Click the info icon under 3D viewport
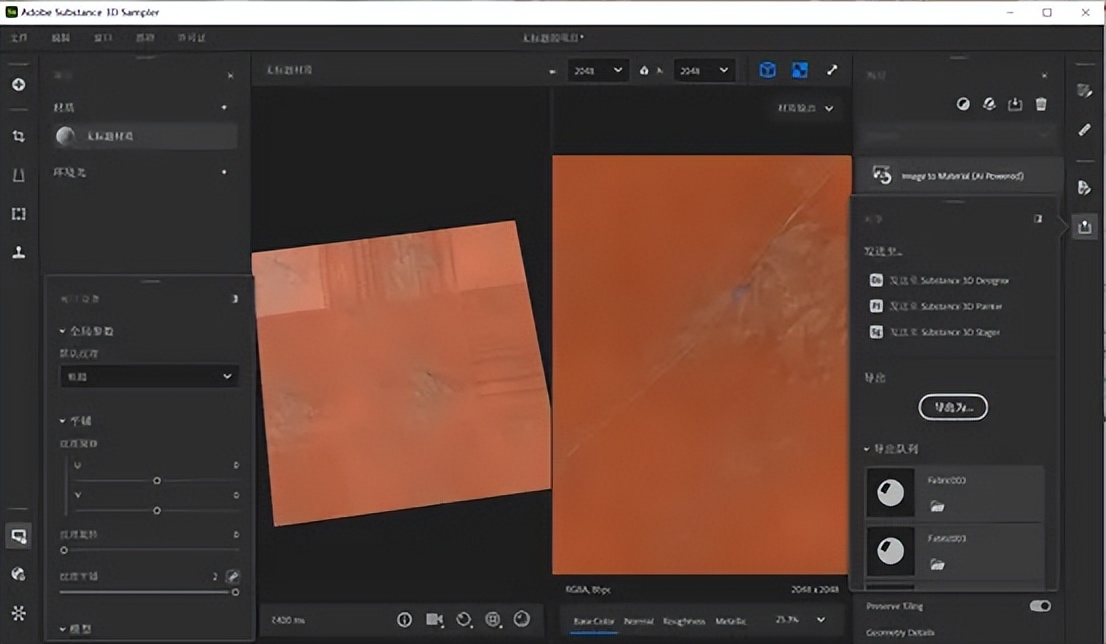Screen dimensions: 1106x644 (x=404, y=620)
